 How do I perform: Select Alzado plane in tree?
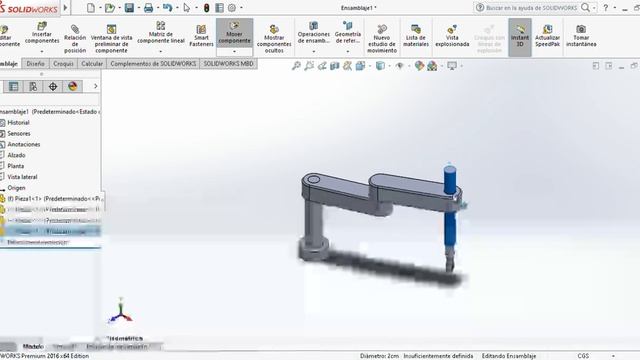pos(16,155)
